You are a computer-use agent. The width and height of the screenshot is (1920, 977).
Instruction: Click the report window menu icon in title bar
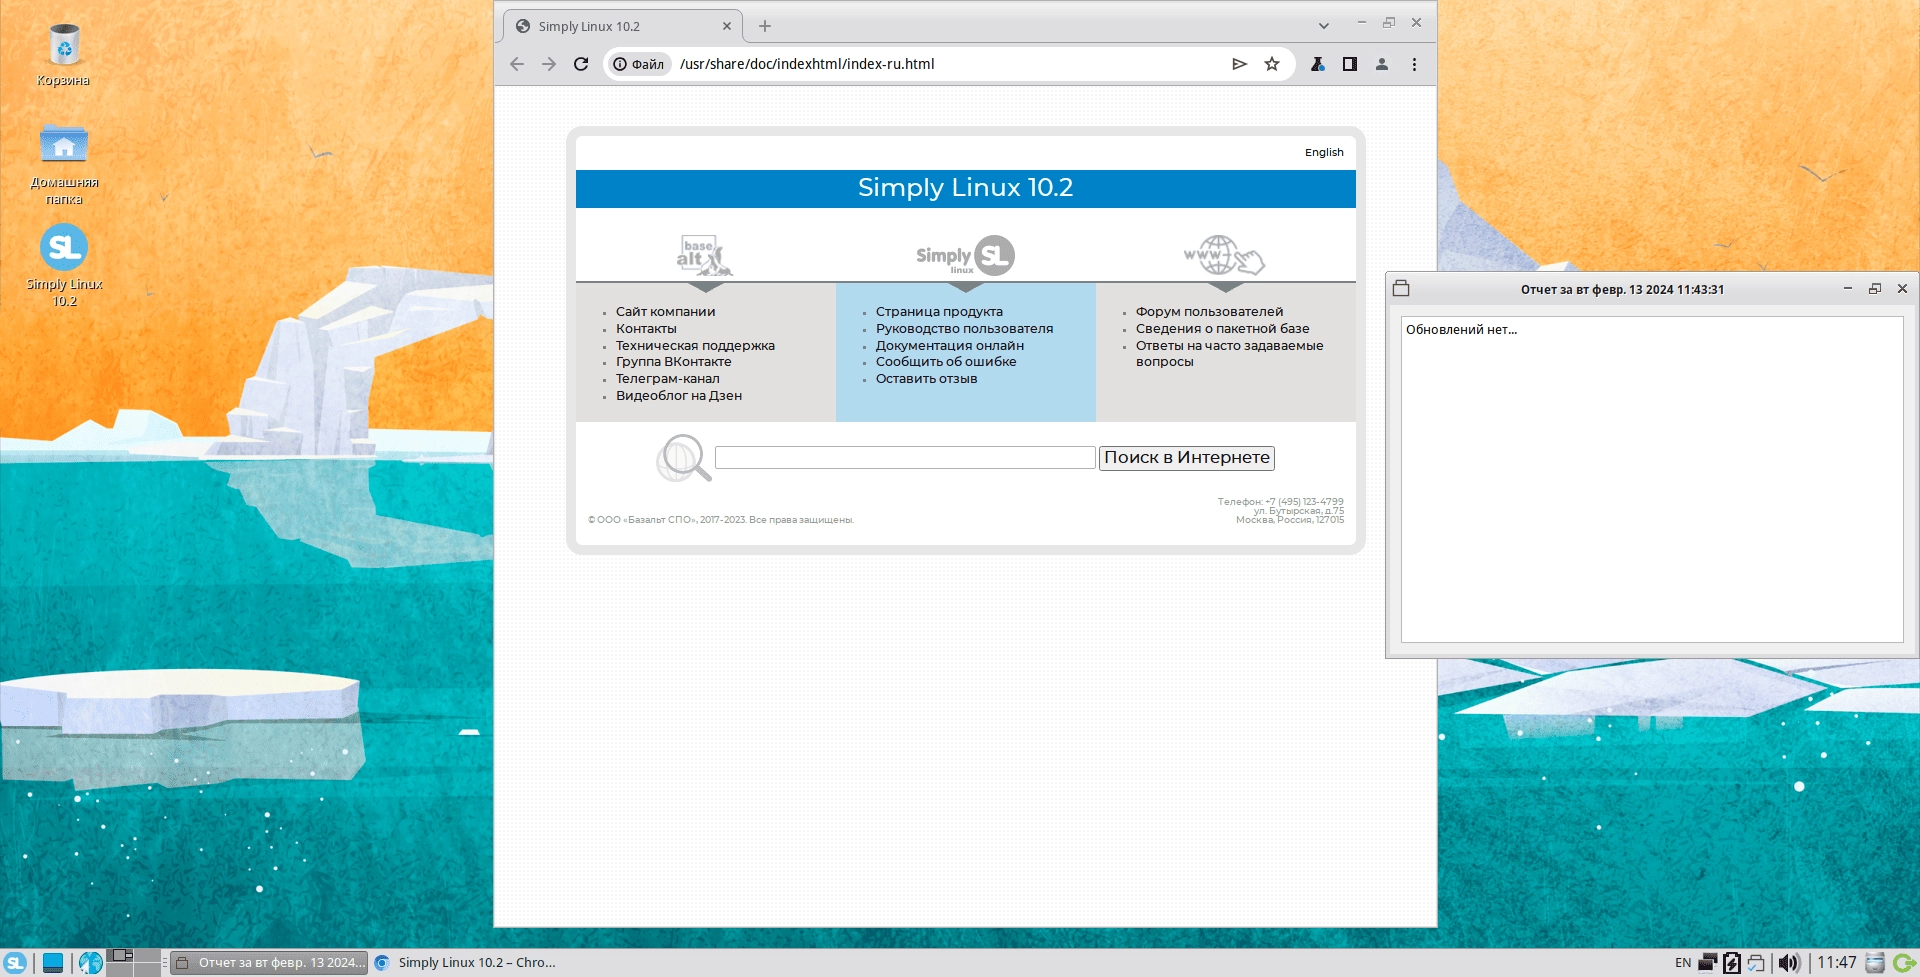(x=1401, y=289)
